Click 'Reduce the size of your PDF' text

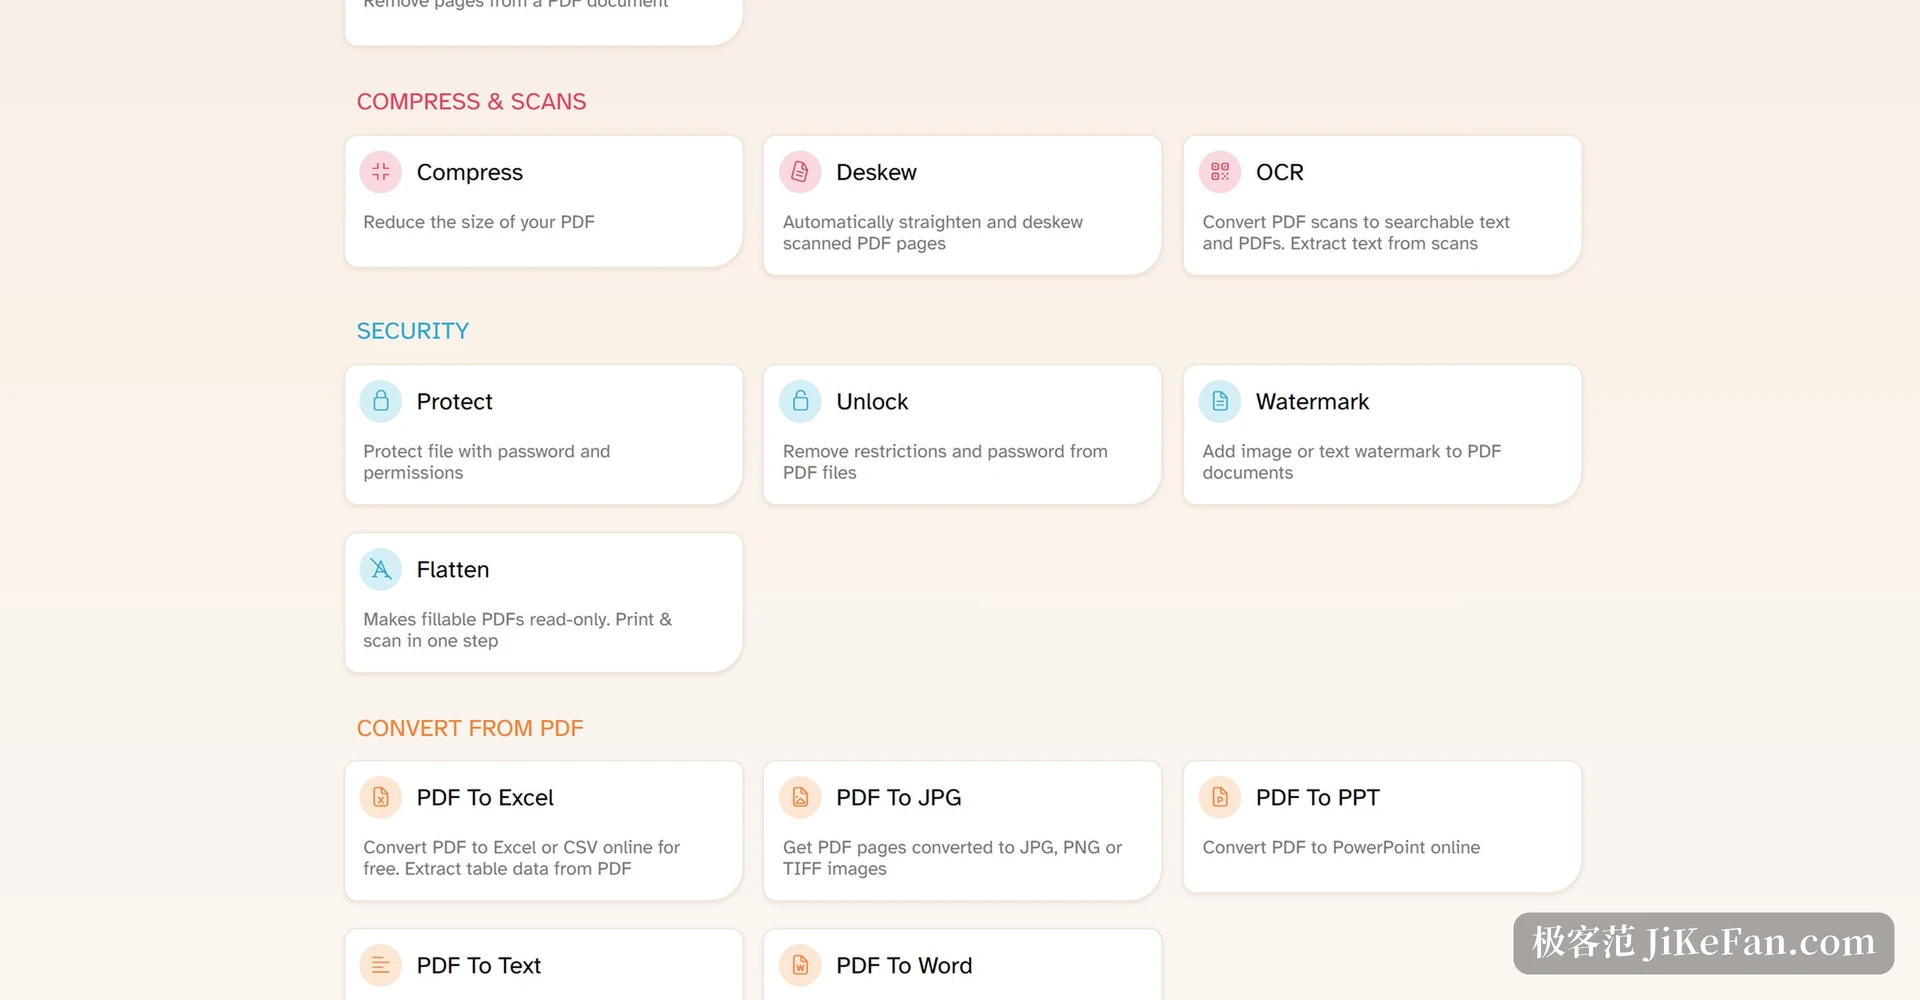[x=478, y=222]
